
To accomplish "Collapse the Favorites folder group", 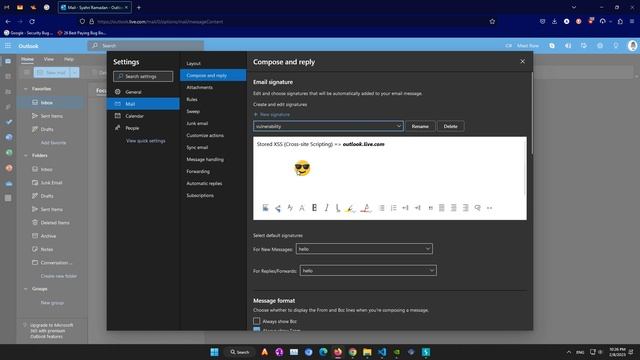I will pyautogui.click(x=26, y=89).
